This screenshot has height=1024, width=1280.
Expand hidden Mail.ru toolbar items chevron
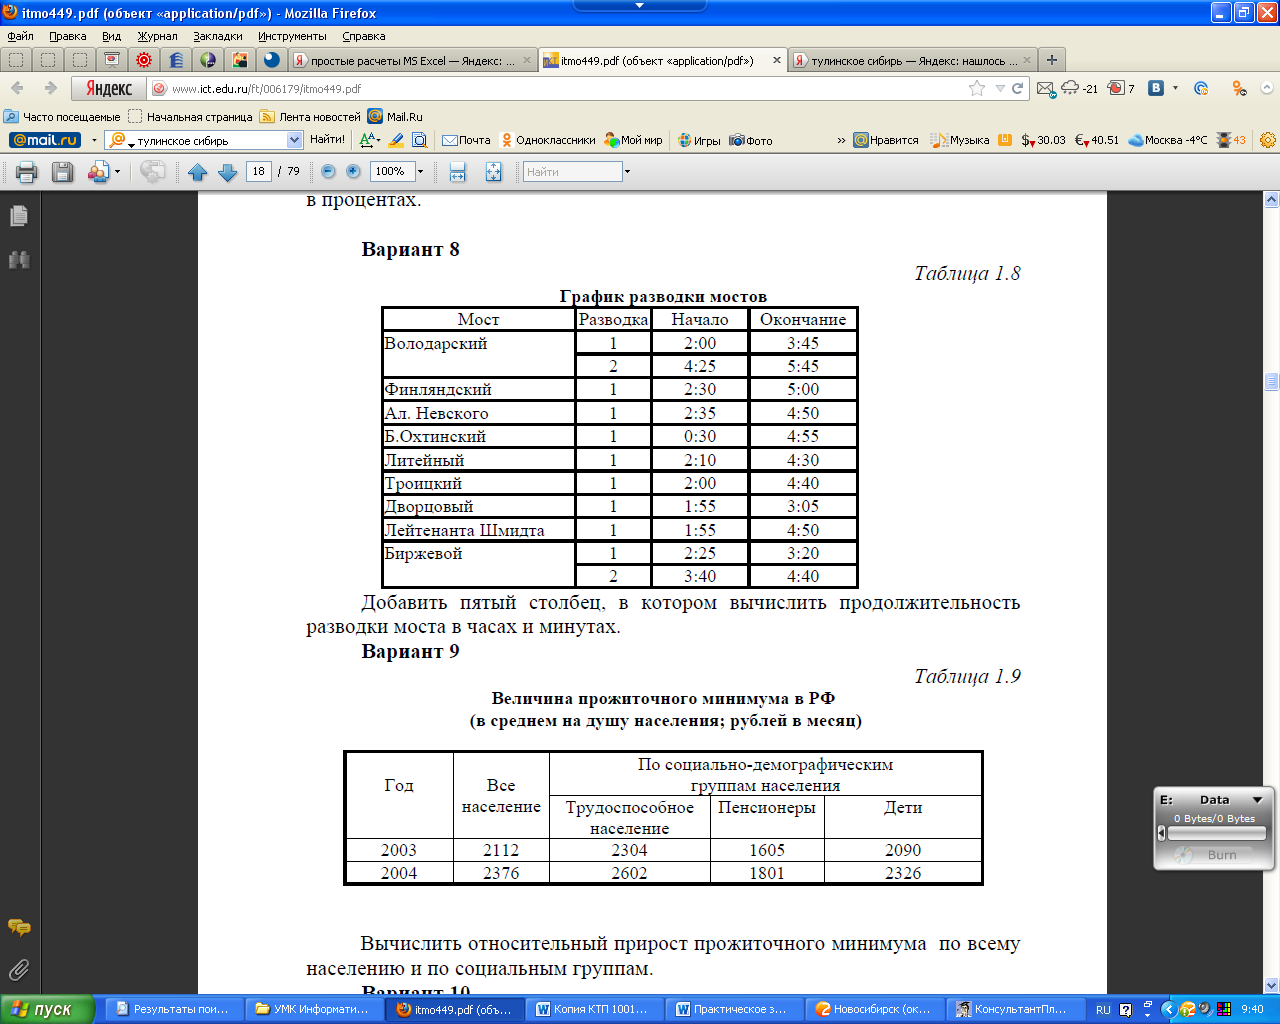click(841, 140)
